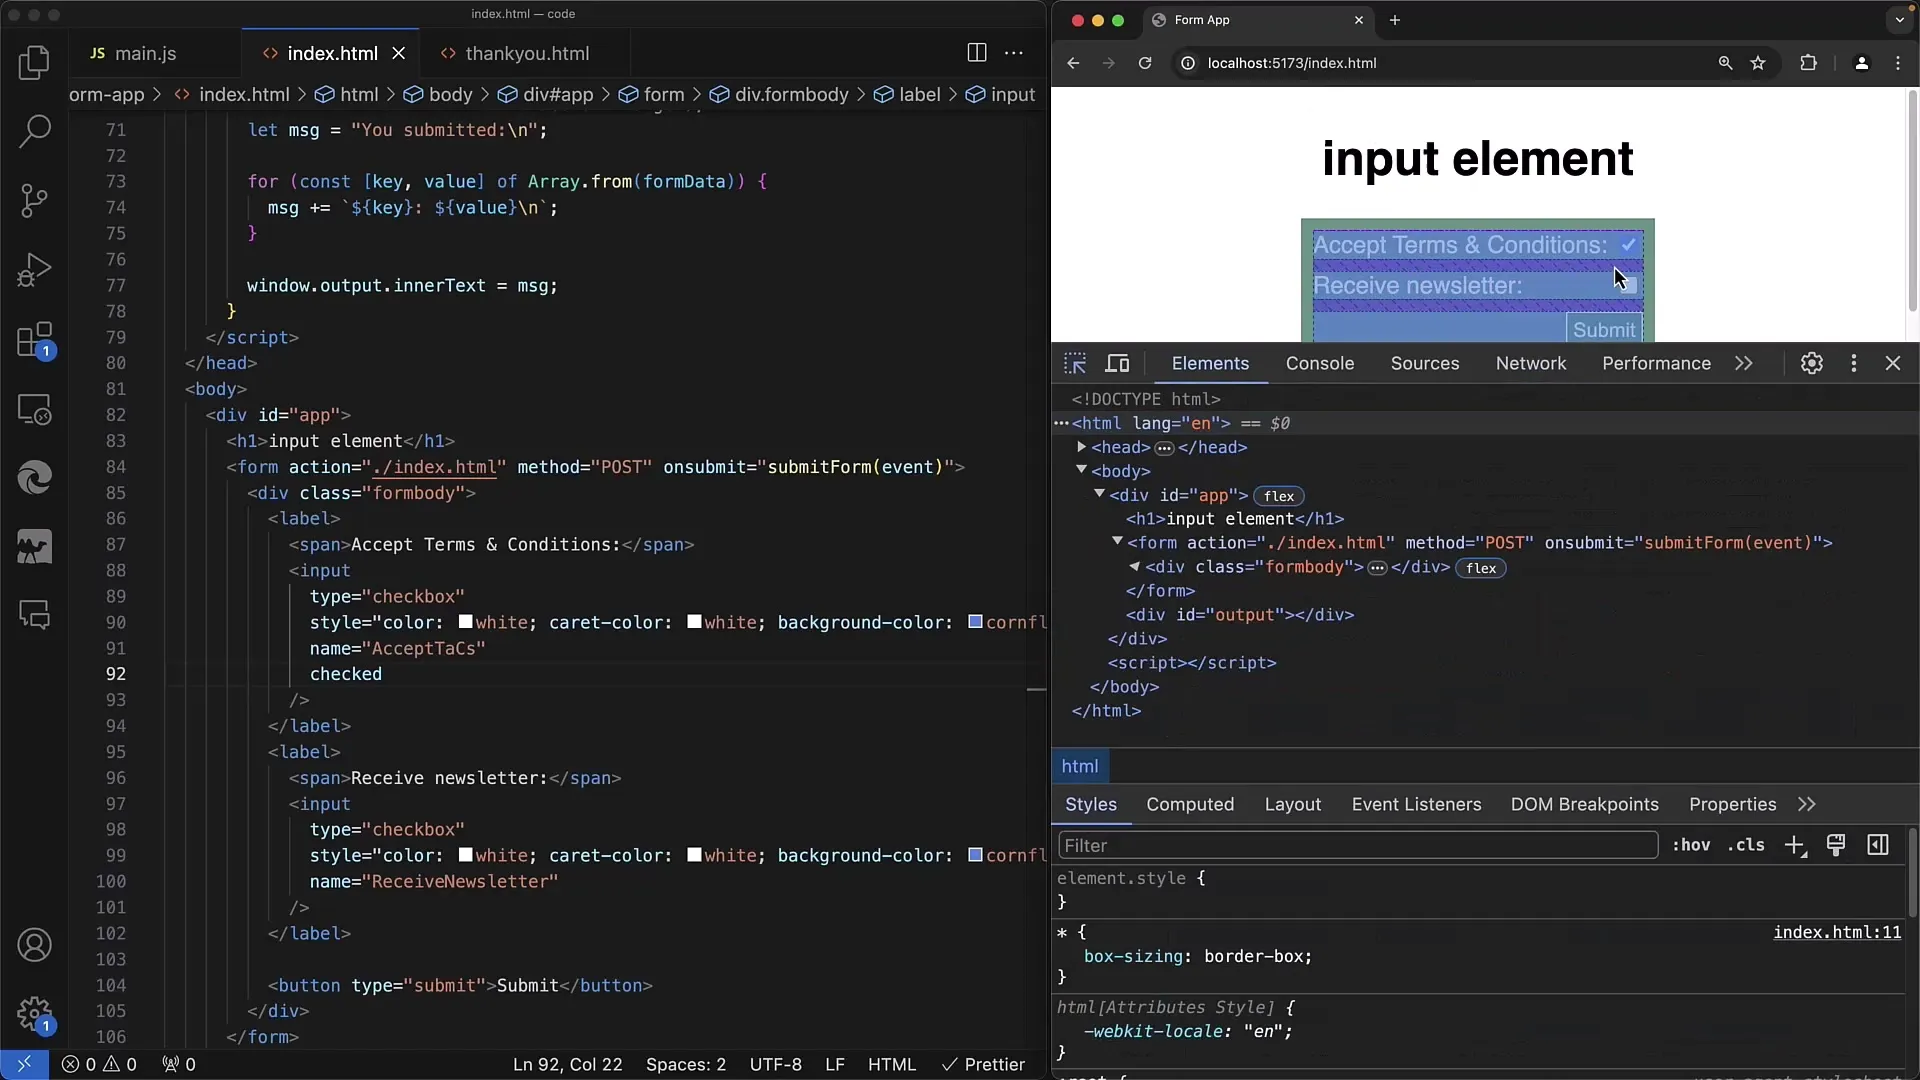Screen dimensions: 1920x1080
Task: Click the Console panel tab
Action: pyautogui.click(x=1320, y=363)
